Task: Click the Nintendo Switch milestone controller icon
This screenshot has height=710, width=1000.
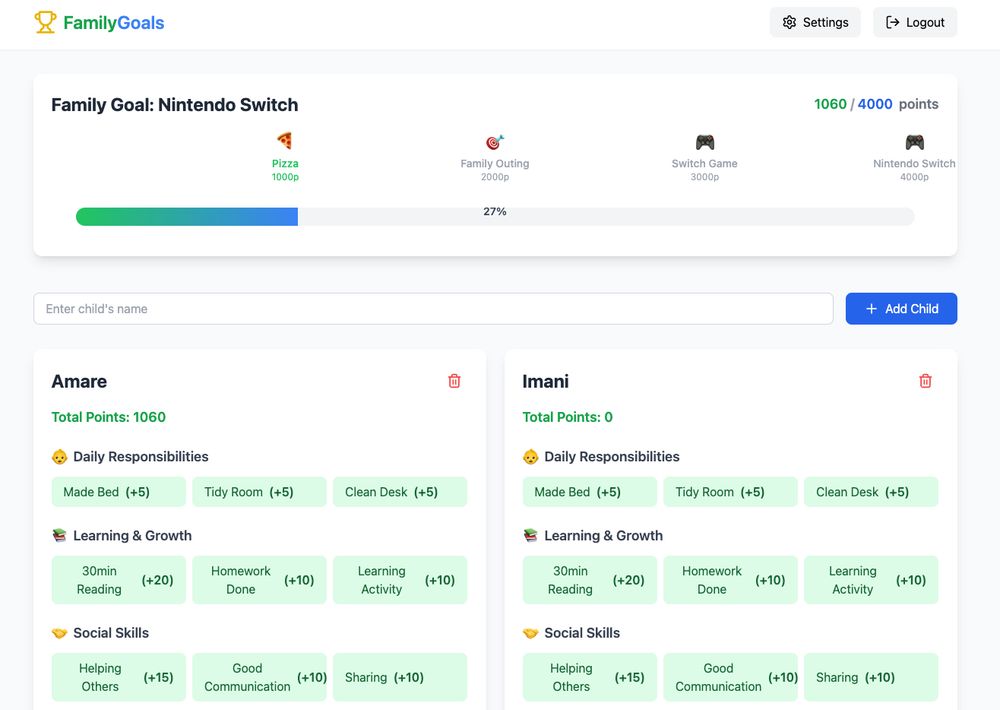Action: (x=915, y=142)
